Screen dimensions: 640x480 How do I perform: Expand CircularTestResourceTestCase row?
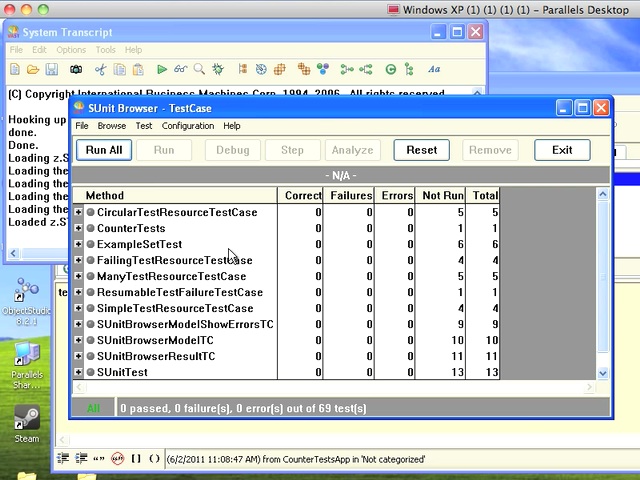(x=78, y=212)
